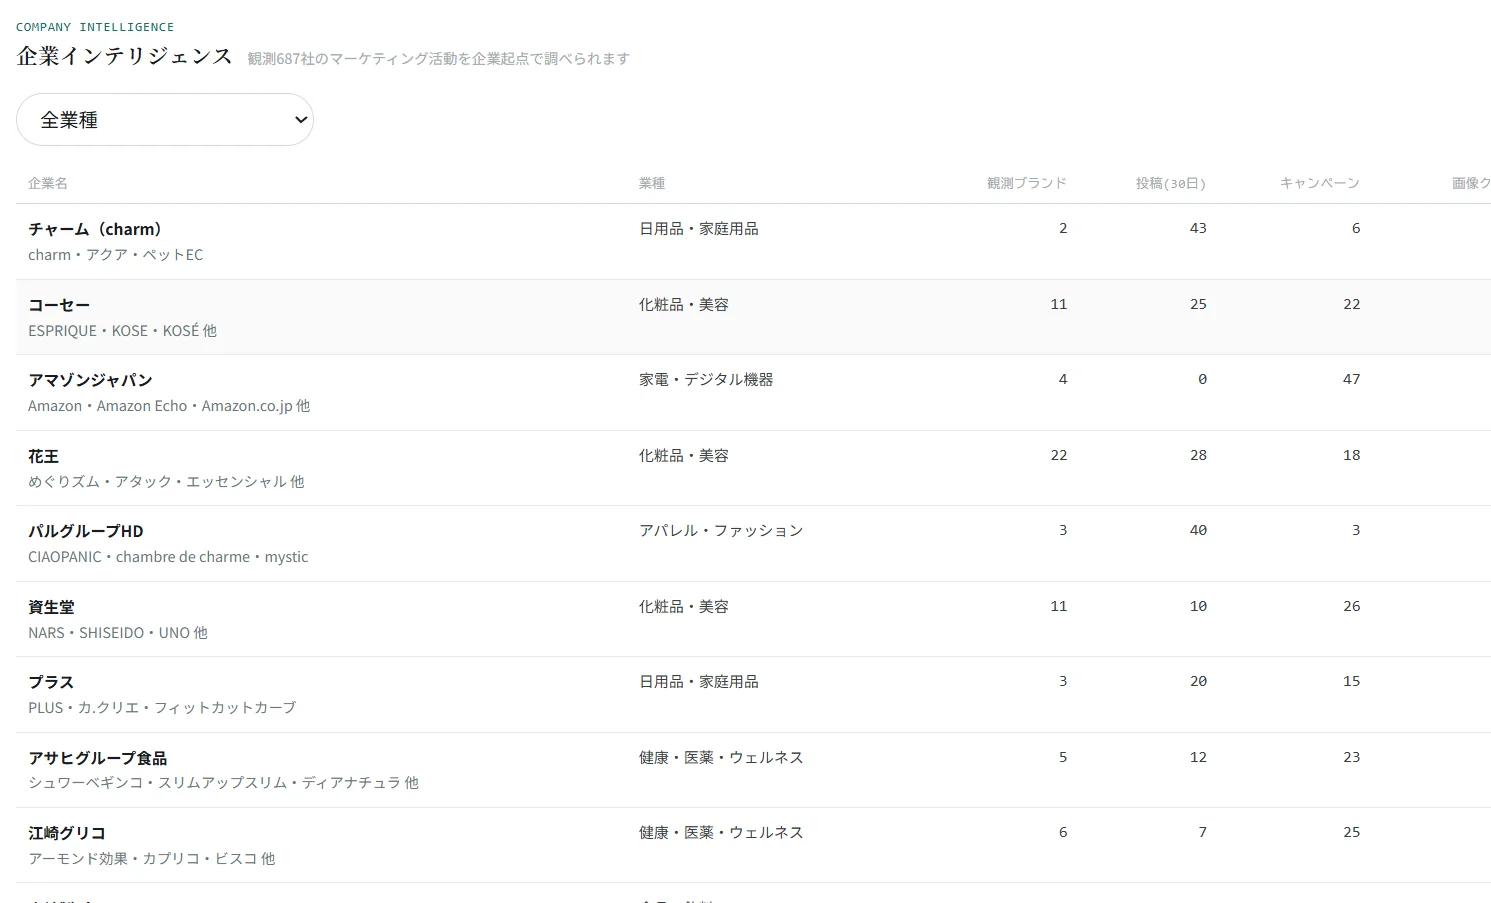Image resolution: width=1491 pixels, height=903 pixels.
Task: Click campaign count 25 in 江崎グリコ row
Action: 1351,833
